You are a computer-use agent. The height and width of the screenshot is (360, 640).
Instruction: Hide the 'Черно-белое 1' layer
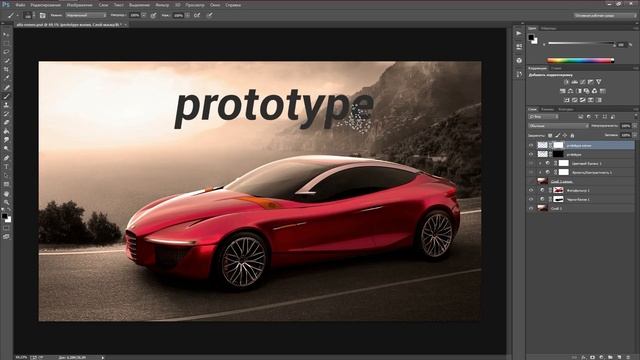[x=531, y=199]
